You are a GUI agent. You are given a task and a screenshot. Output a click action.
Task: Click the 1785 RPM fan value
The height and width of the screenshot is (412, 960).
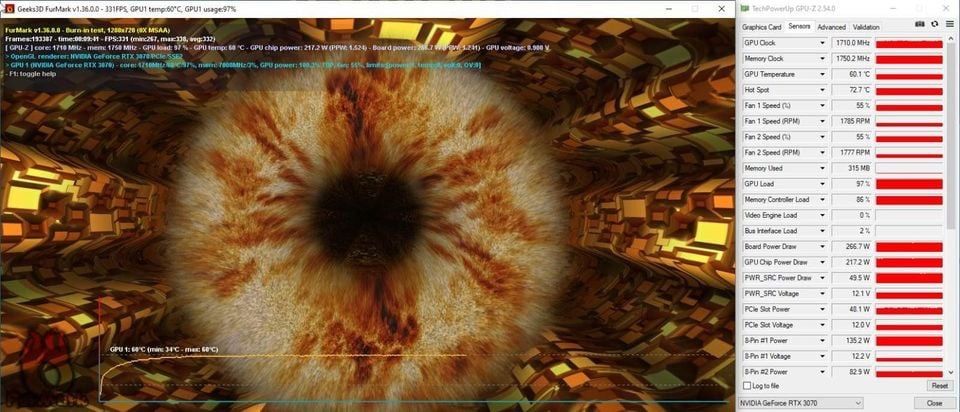(x=852, y=121)
